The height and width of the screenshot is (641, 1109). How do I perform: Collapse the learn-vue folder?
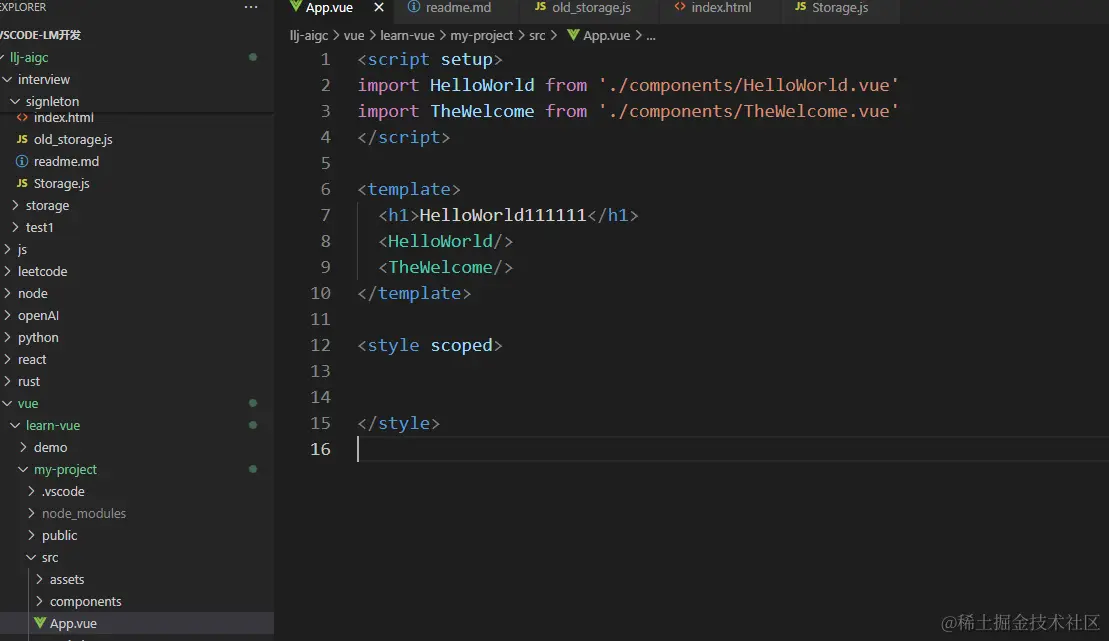click(x=53, y=425)
